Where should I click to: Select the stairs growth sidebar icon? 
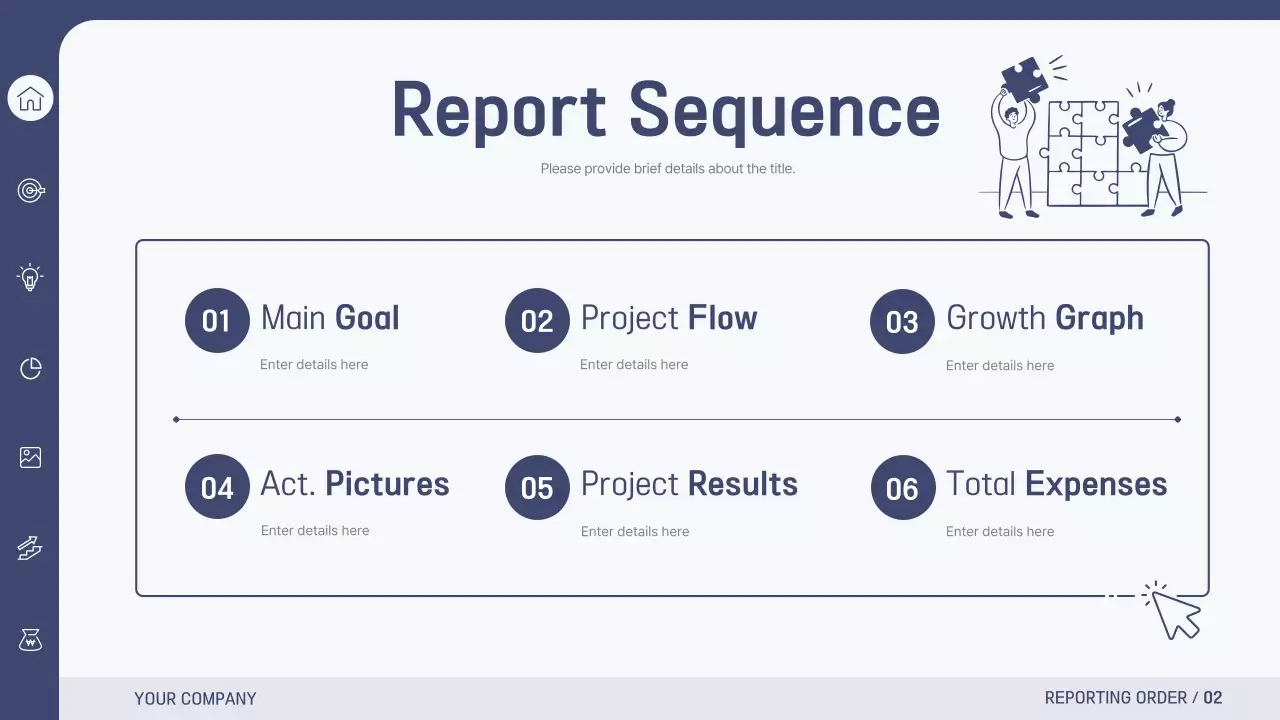point(30,547)
